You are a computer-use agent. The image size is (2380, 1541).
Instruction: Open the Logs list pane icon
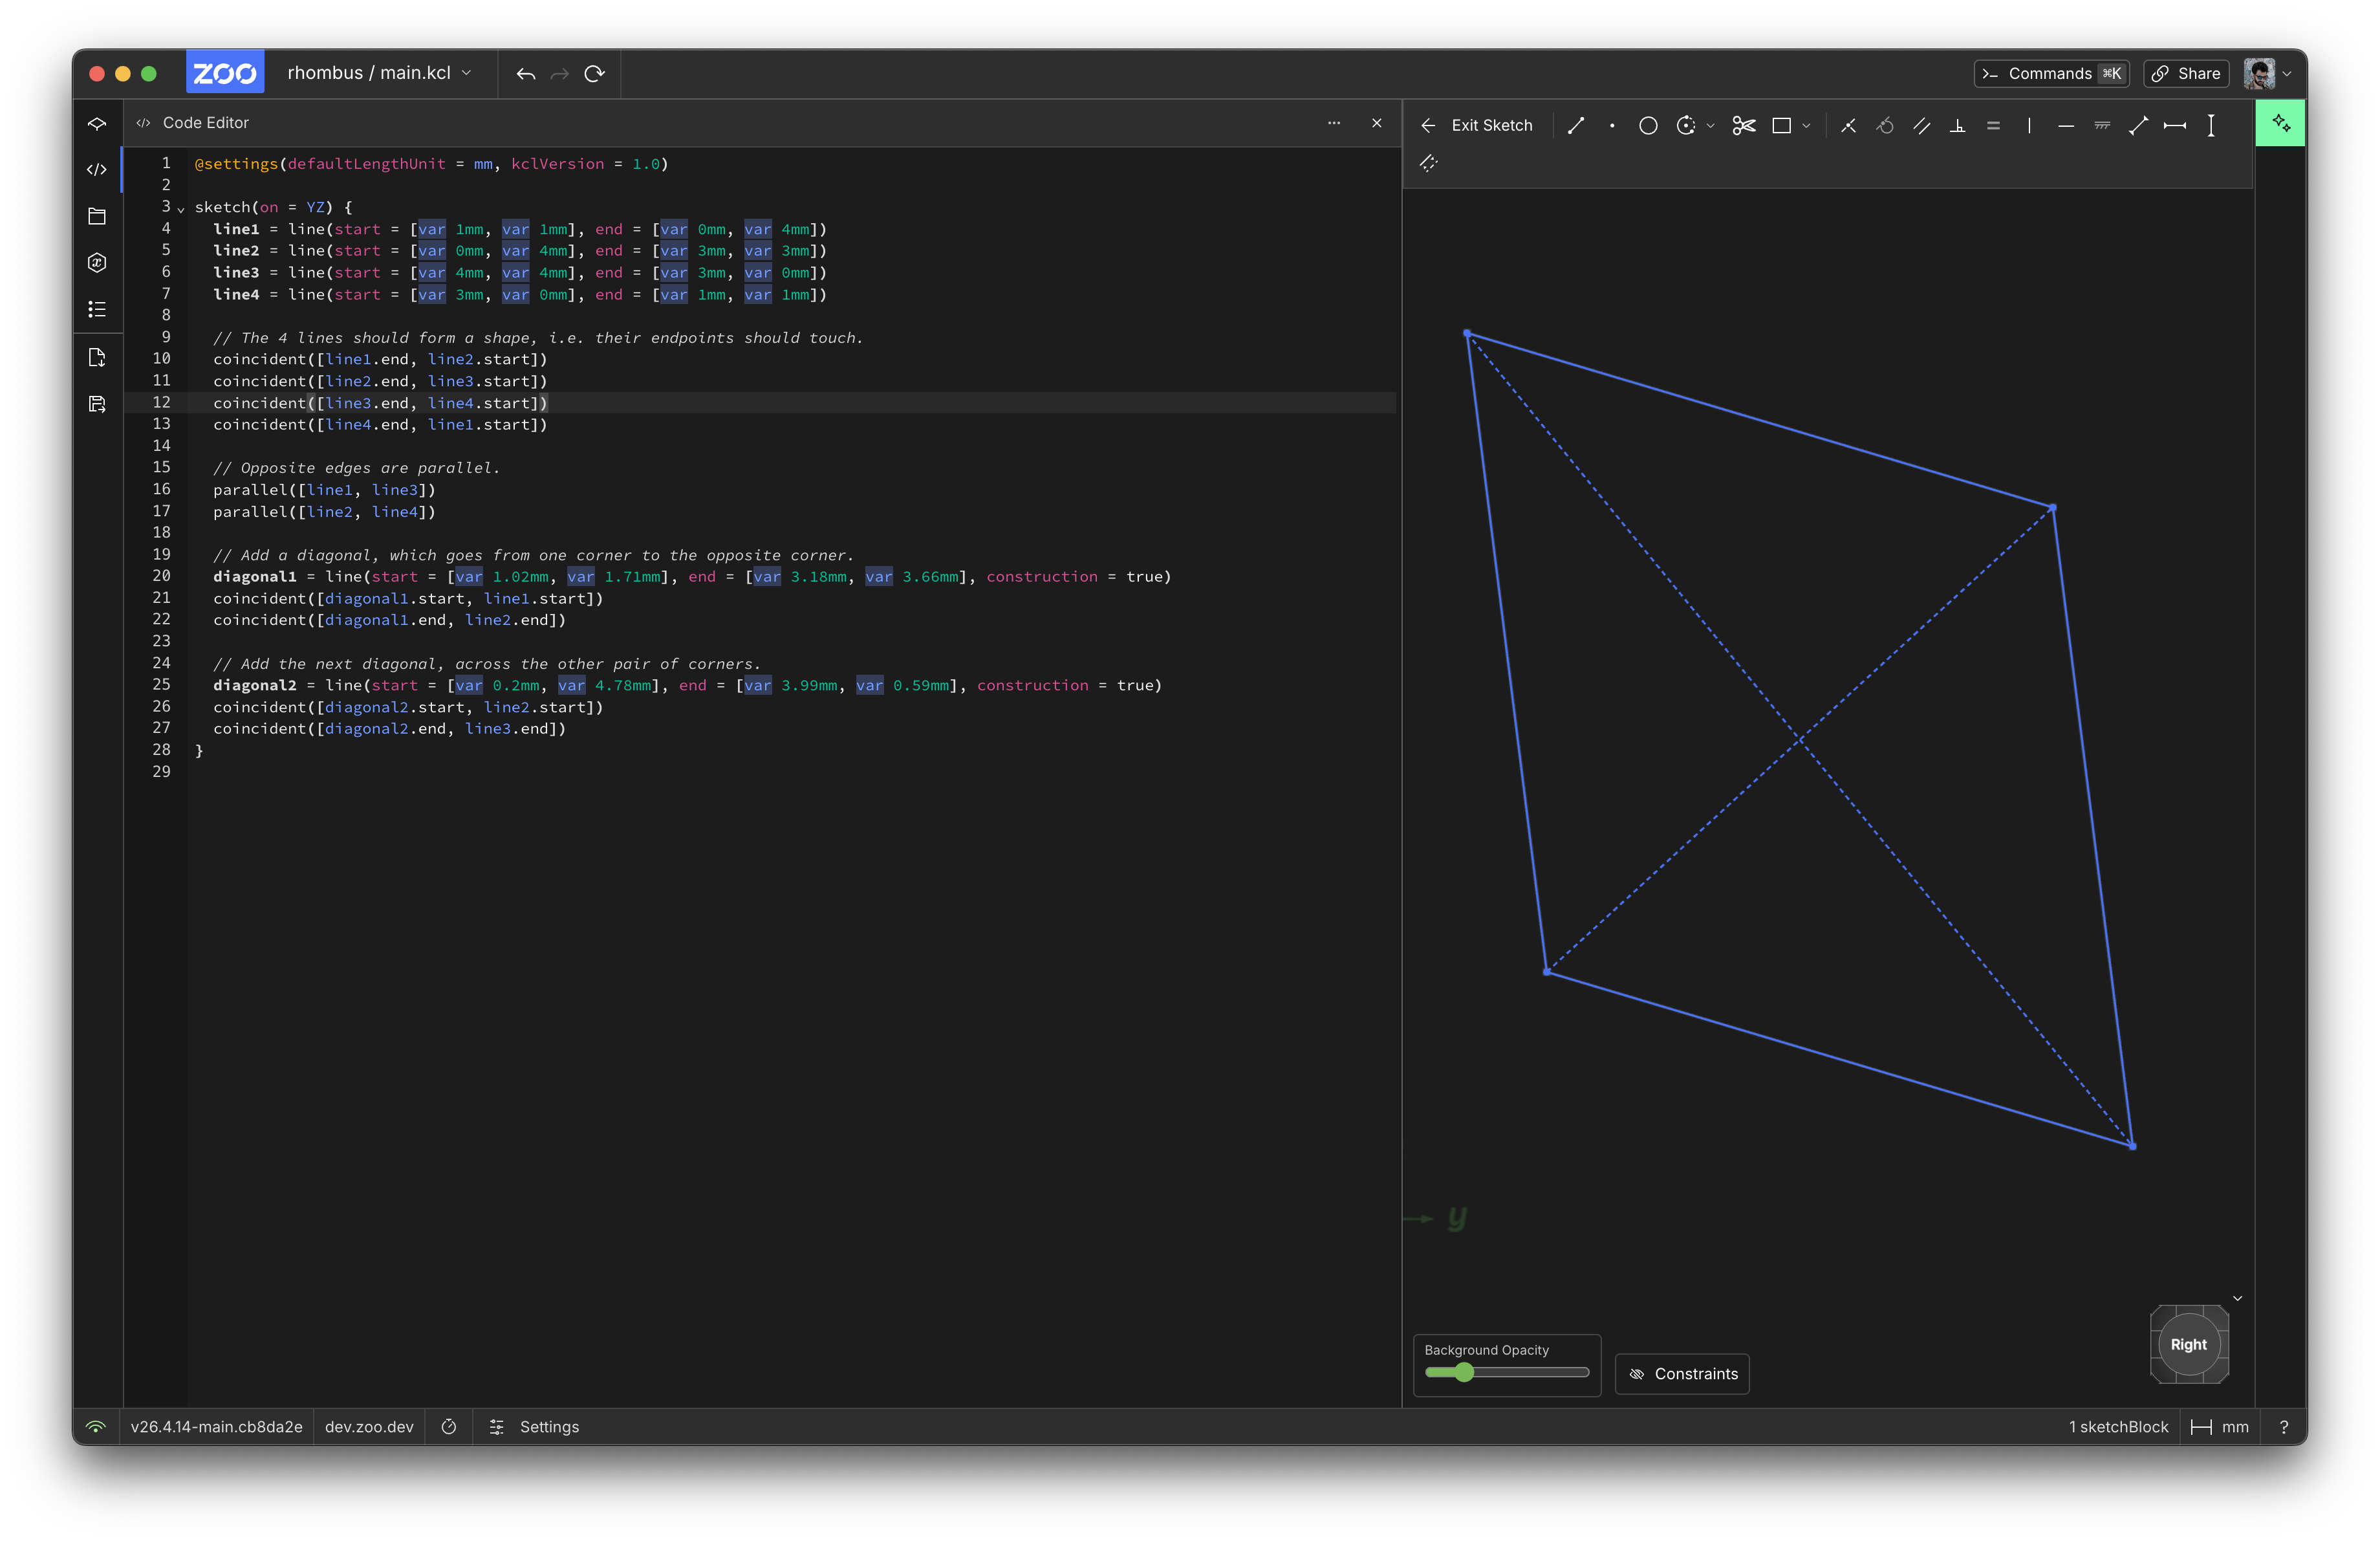point(97,309)
